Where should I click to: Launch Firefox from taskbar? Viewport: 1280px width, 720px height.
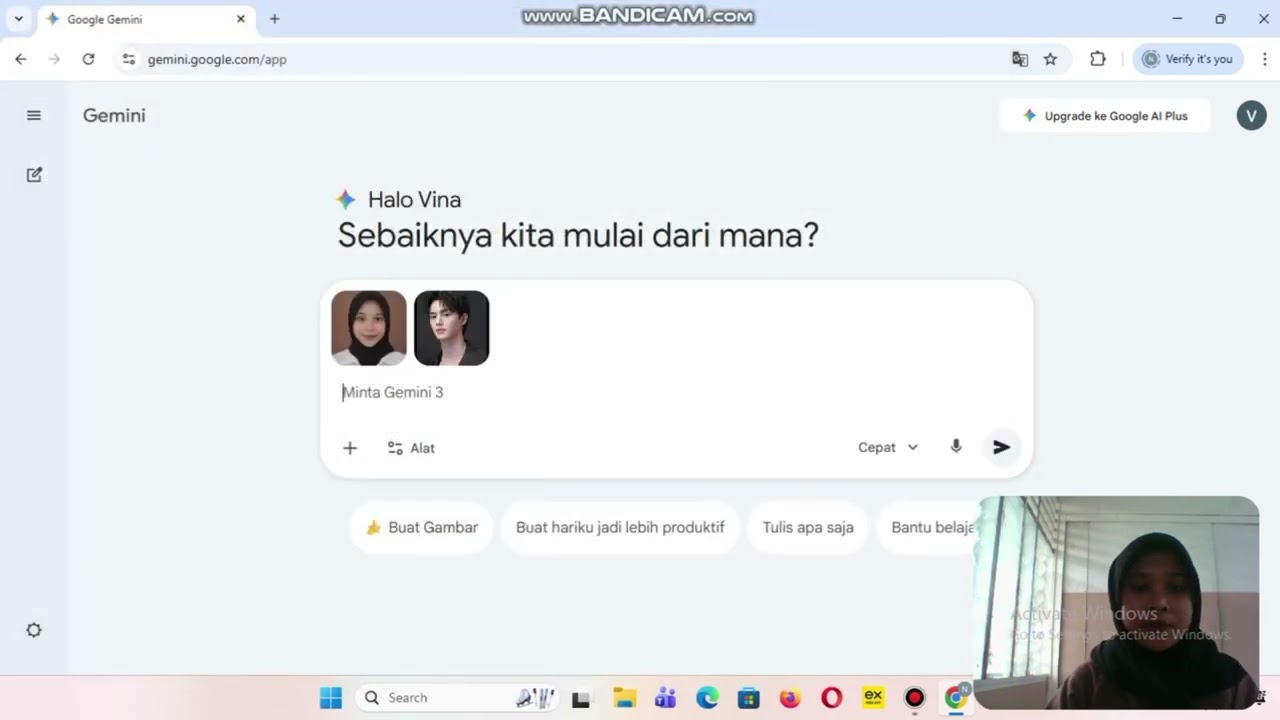790,697
